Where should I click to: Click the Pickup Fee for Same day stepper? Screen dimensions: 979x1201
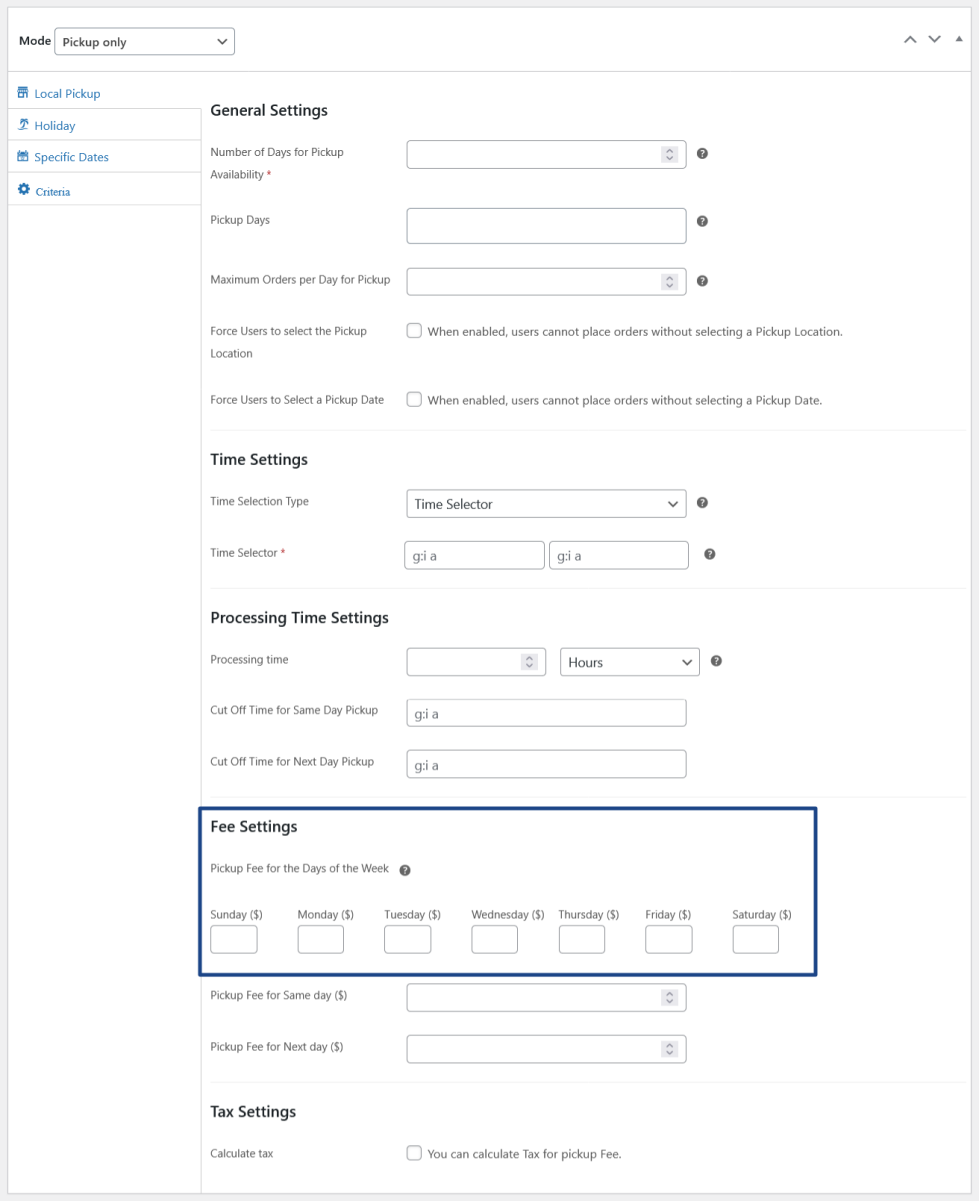point(670,997)
